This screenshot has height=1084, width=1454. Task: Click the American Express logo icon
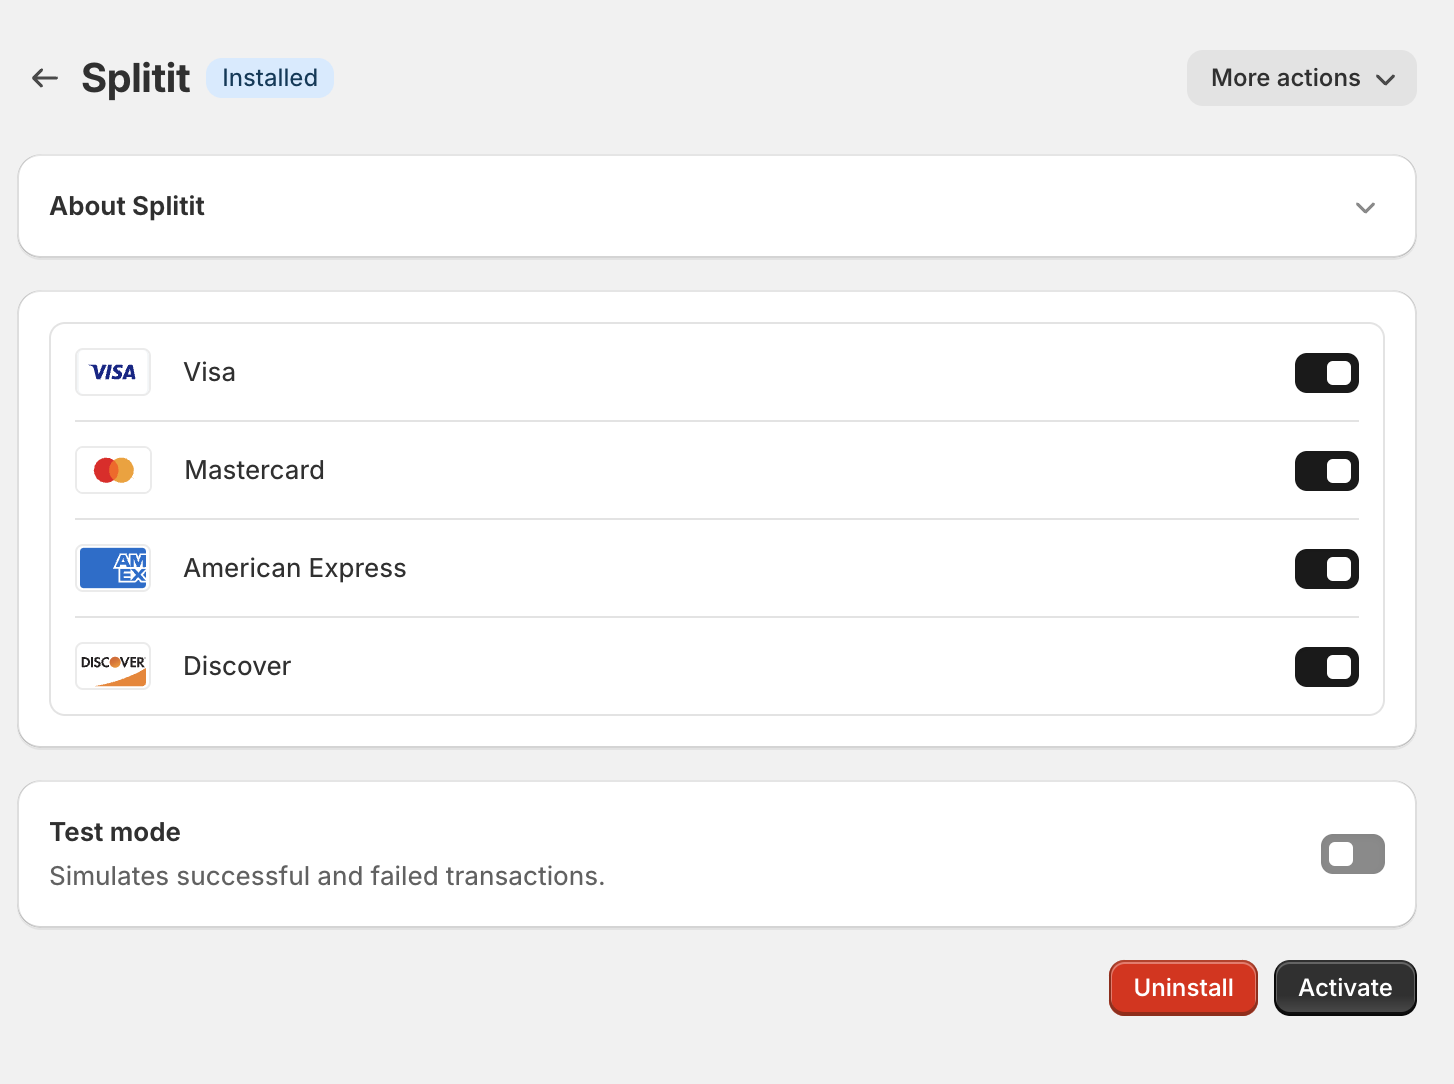pyautogui.click(x=113, y=568)
